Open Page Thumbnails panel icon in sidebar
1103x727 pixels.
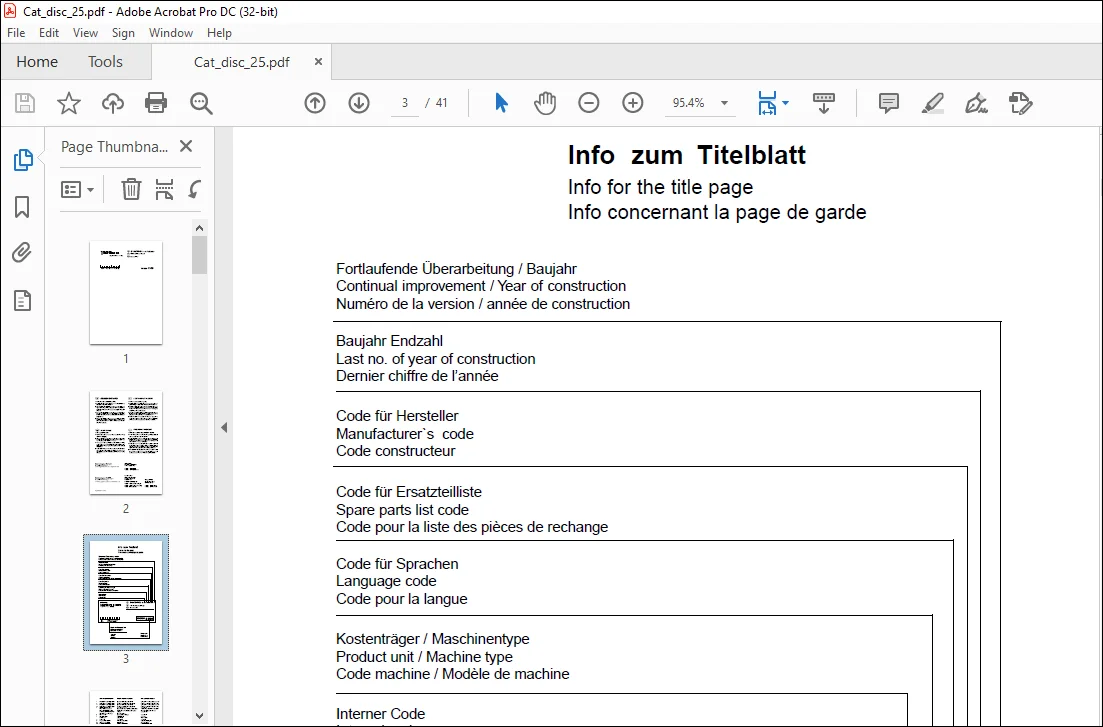click(23, 160)
